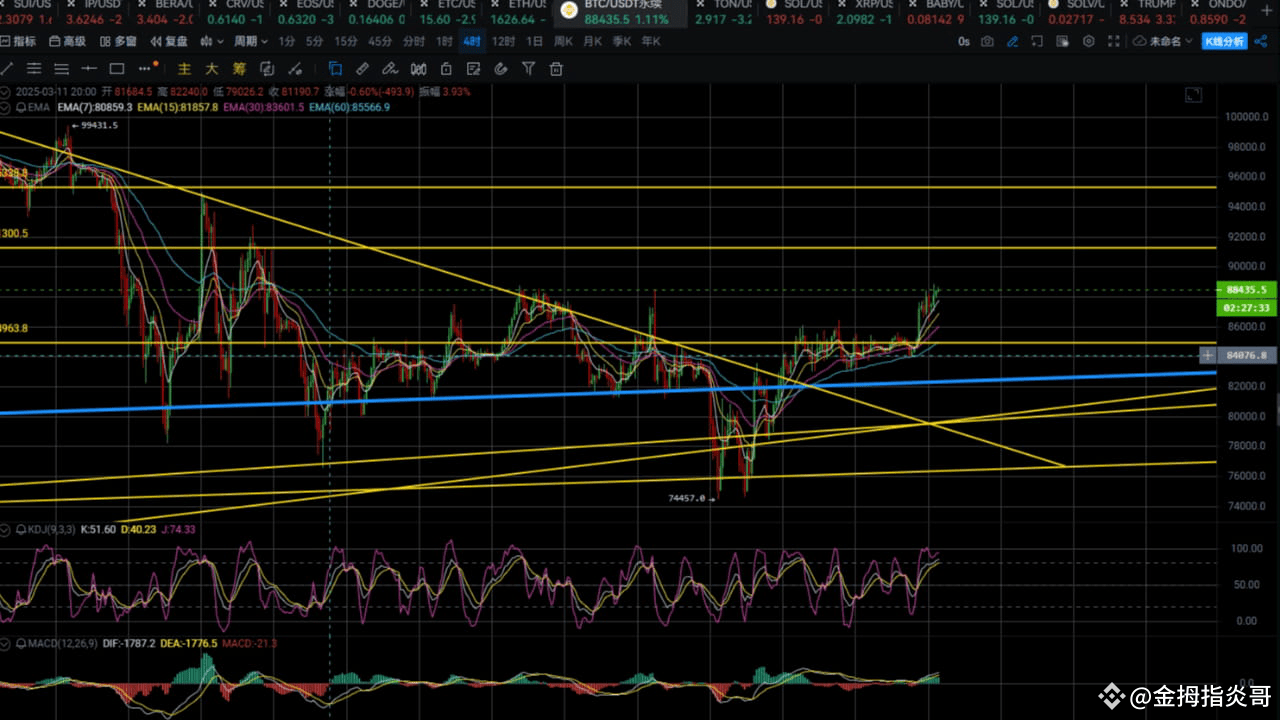The width and height of the screenshot is (1280, 720).
Task: Open more drawing tools (three dots)
Action: (x=146, y=69)
